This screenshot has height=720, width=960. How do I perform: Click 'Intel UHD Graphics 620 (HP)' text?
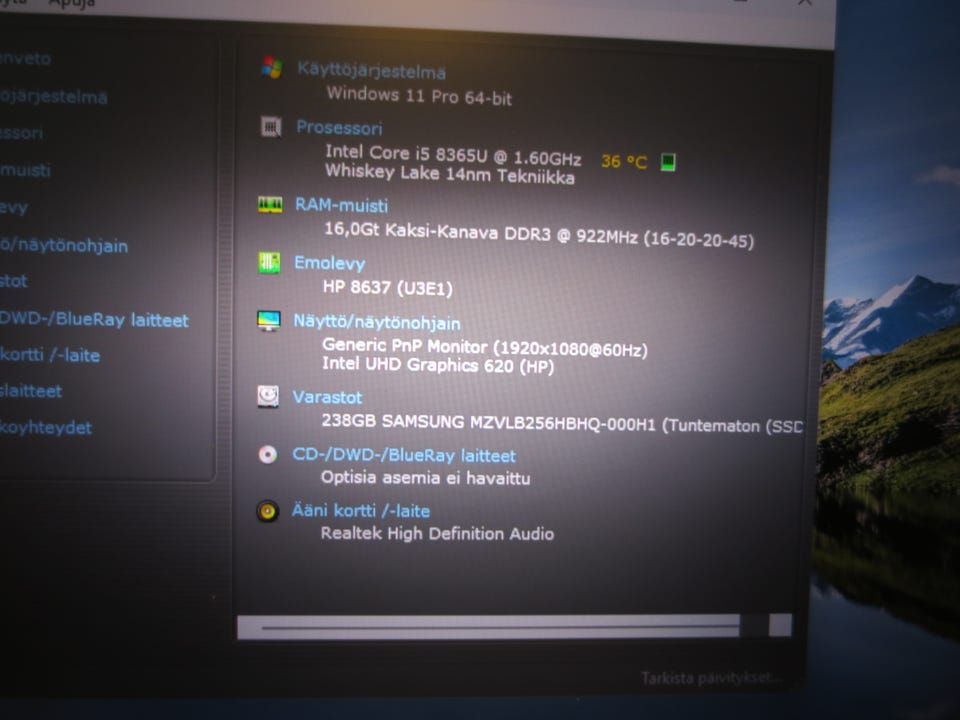tap(438, 365)
